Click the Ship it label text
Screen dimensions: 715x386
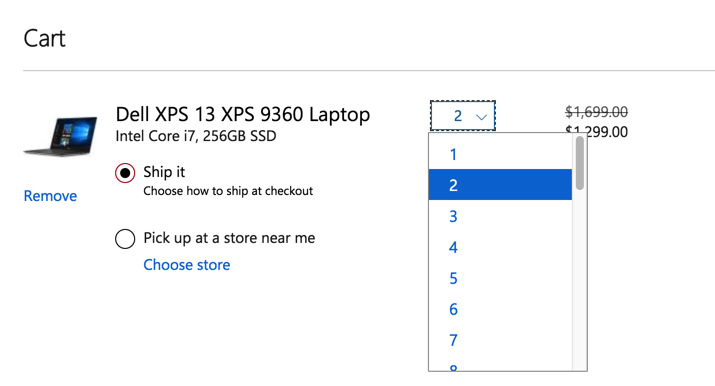pos(164,172)
